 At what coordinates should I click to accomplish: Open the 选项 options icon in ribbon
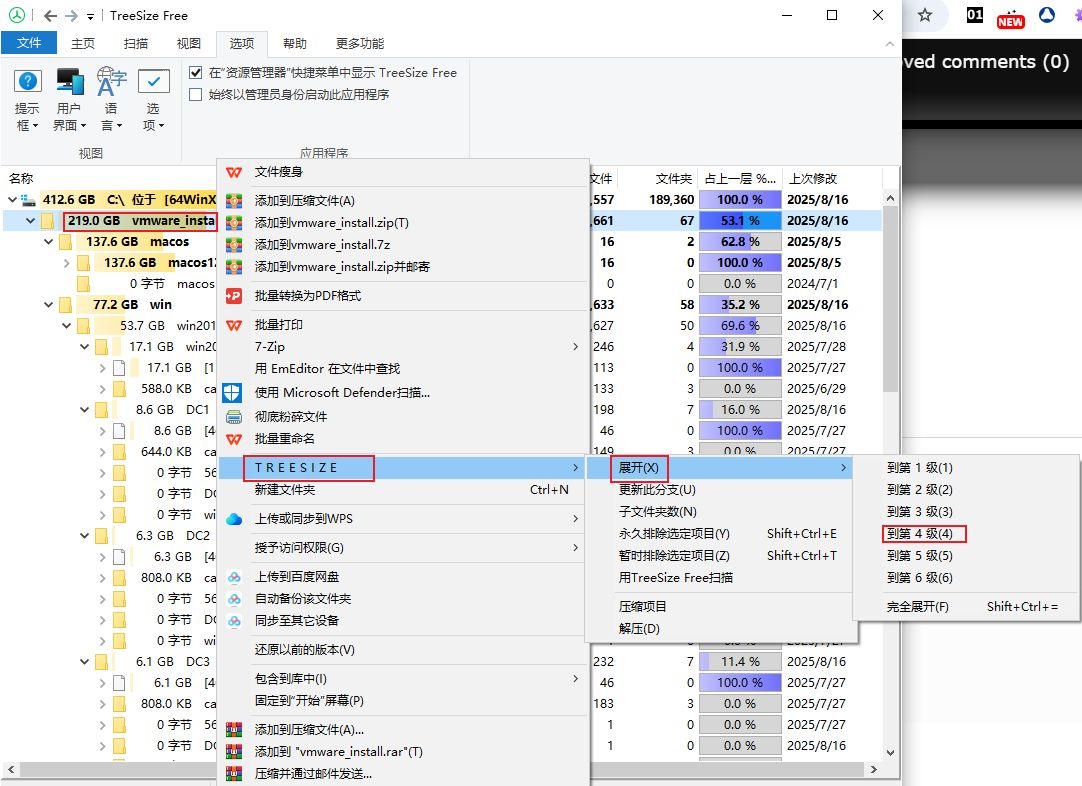pos(153,81)
